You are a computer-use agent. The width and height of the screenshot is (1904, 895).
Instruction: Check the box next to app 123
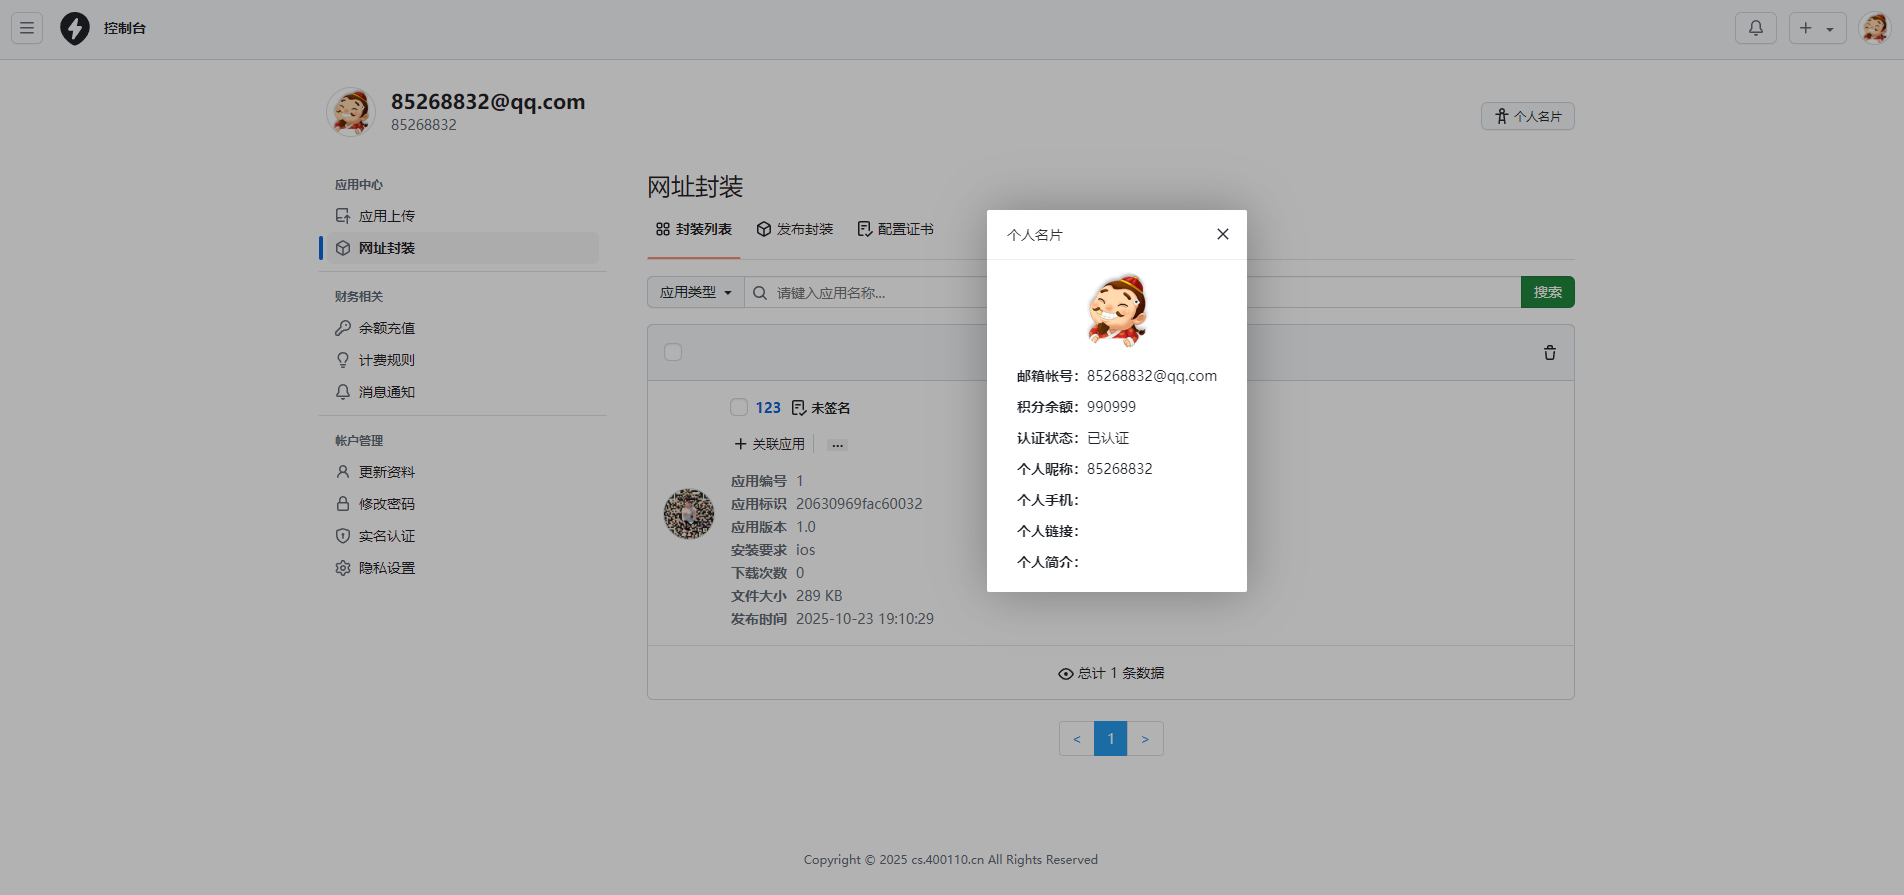pyautogui.click(x=739, y=407)
